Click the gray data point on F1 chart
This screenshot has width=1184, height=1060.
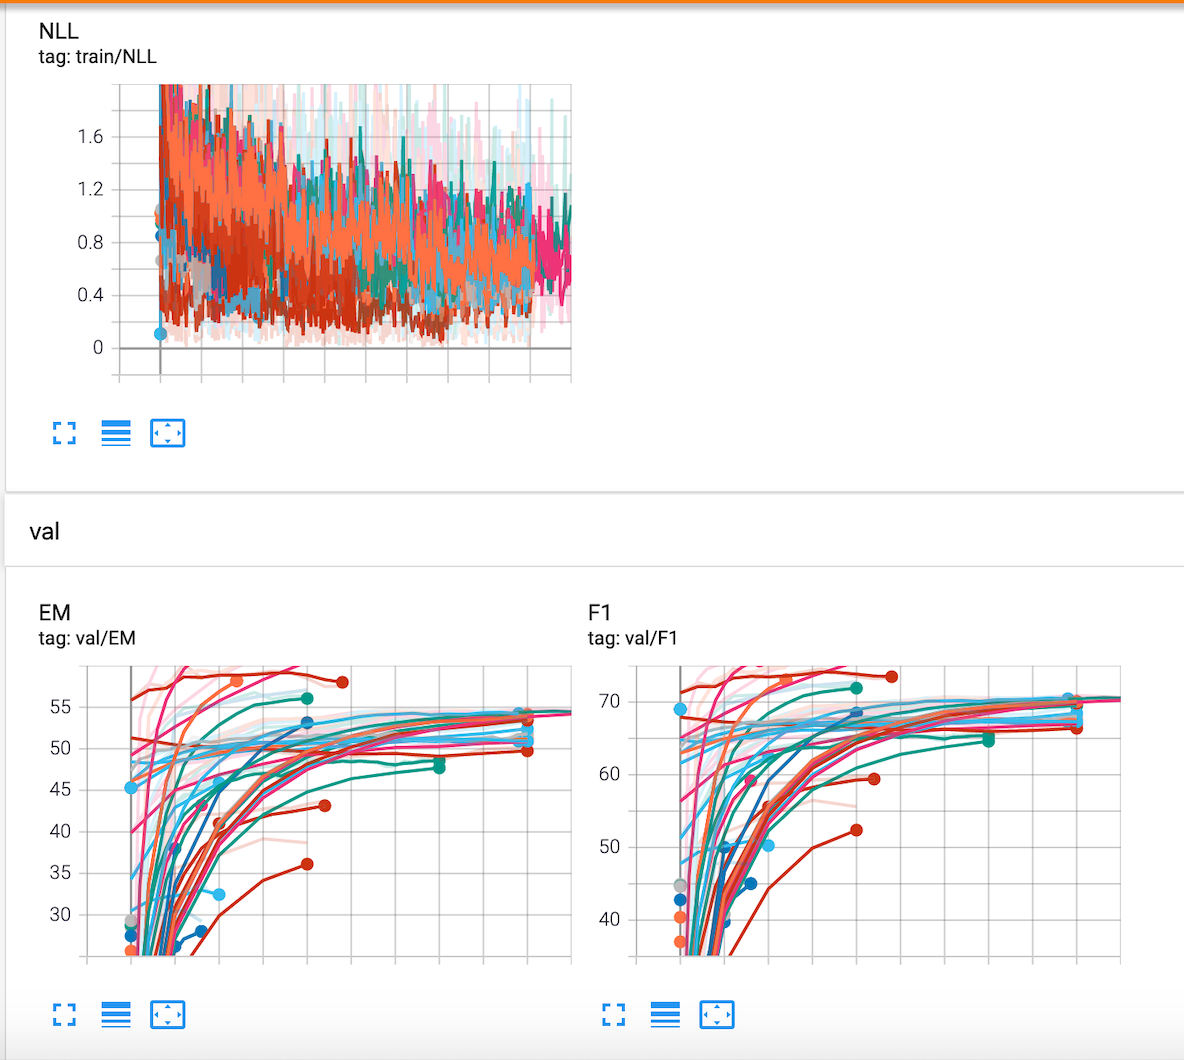click(681, 886)
